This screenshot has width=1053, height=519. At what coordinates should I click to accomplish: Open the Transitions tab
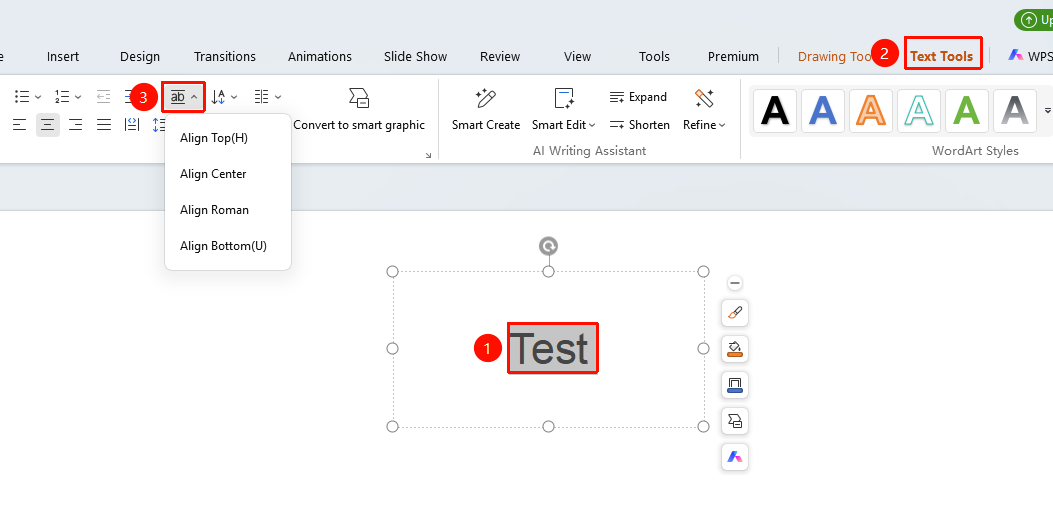pyautogui.click(x=225, y=56)
